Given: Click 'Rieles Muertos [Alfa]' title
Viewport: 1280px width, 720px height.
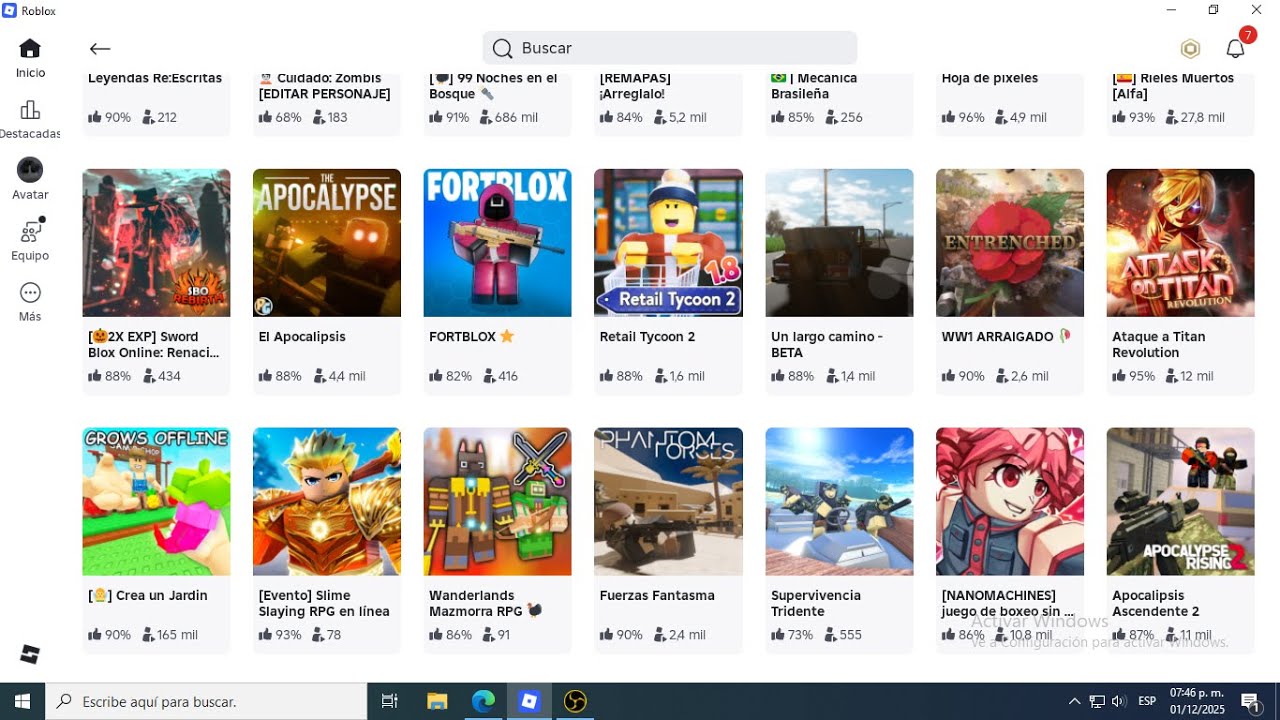Looking at the screenshot, I should 1173,86.
